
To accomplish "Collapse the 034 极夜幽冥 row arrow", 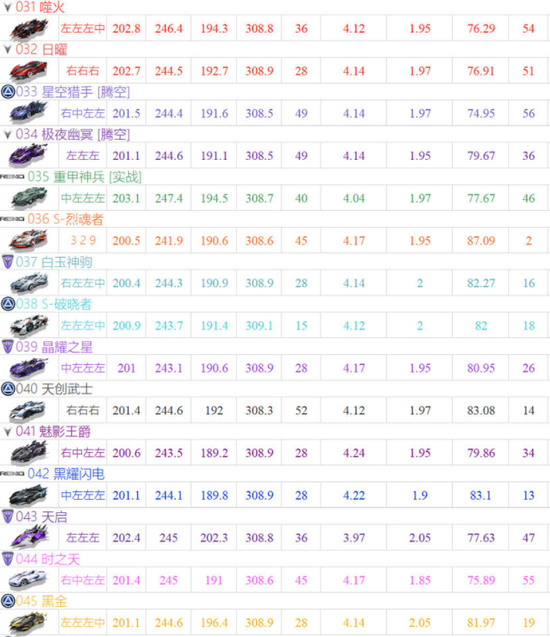I will (x=7, y=134).
